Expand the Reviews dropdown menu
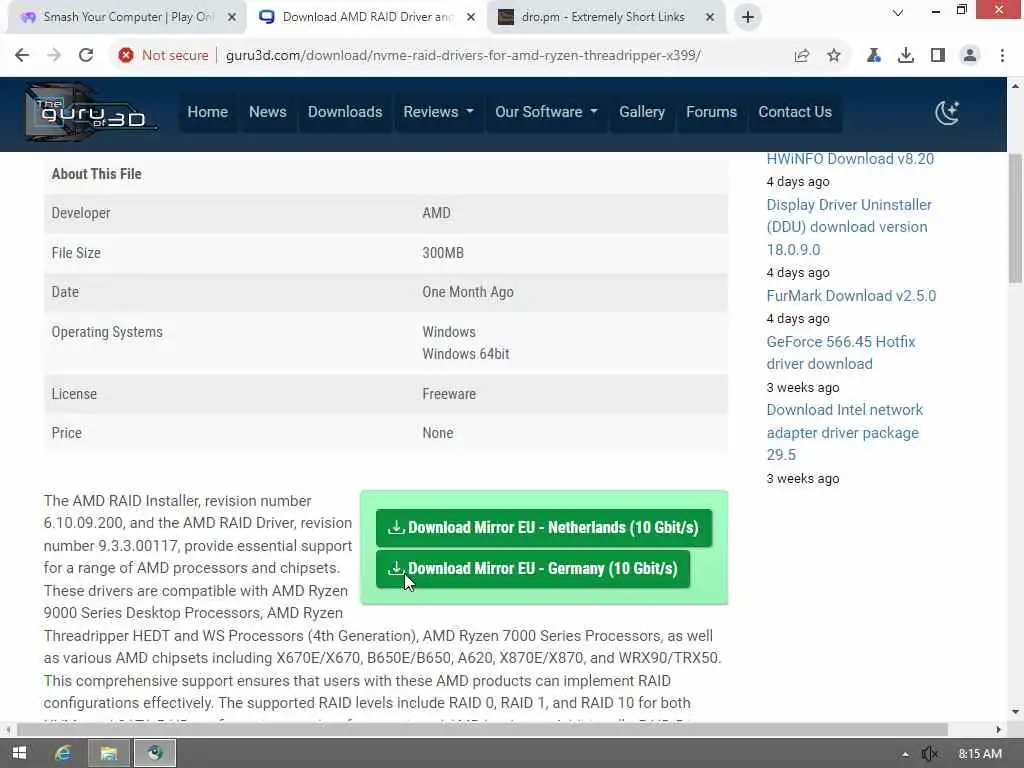This screenshot has height=768, width=1024. pyautogui.click(x=438, y=112)
